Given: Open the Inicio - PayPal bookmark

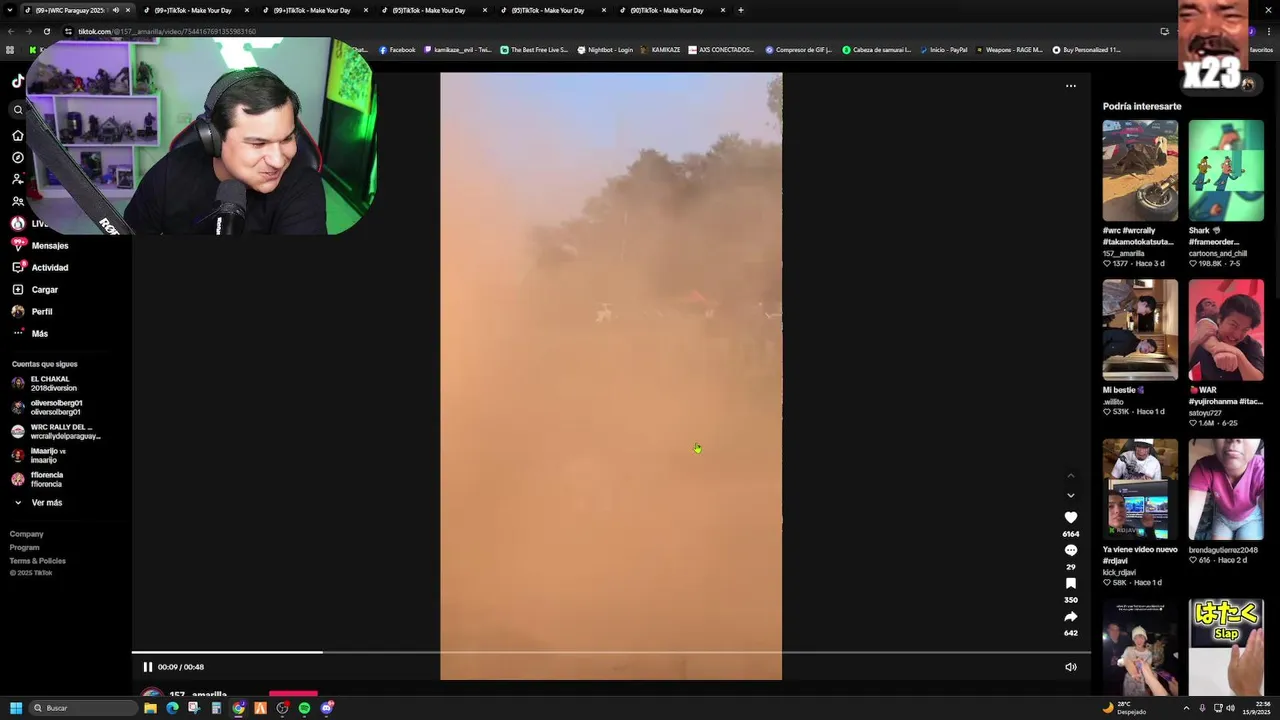Looking at the screenshot, I should [943, 50].
